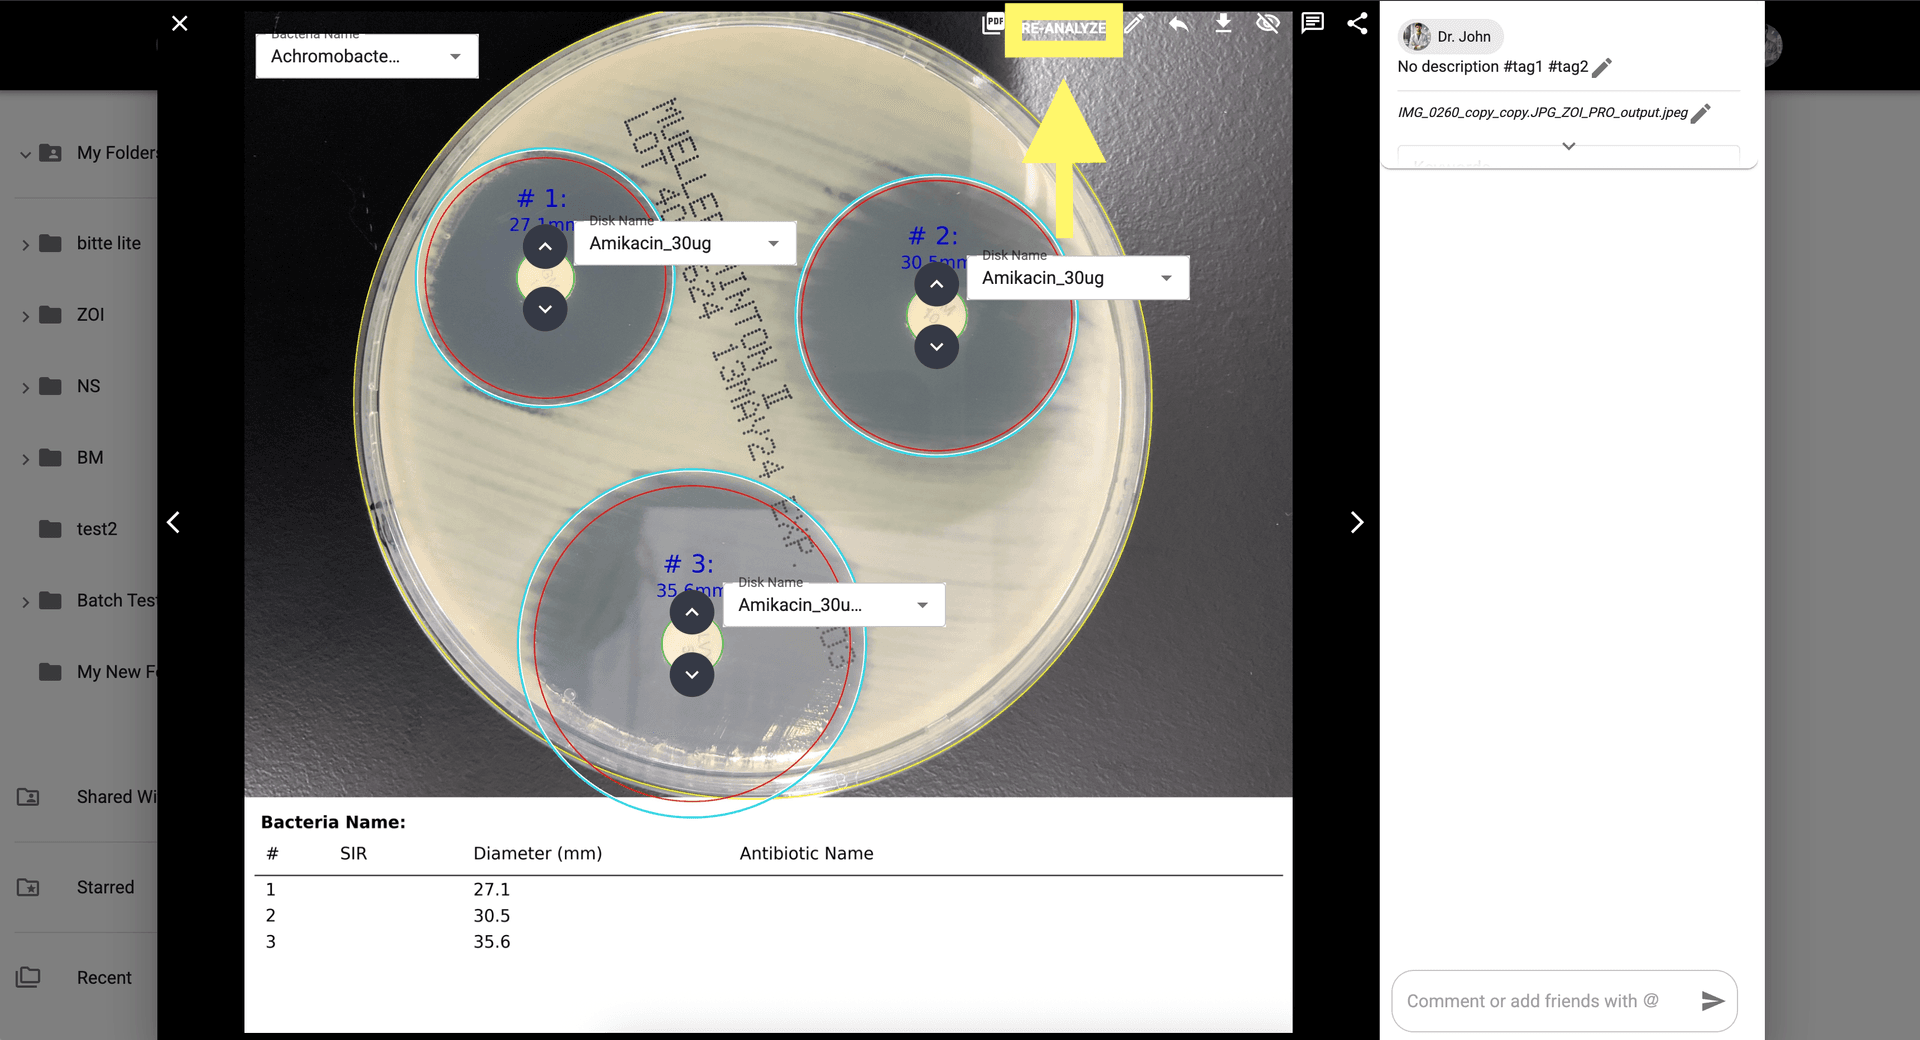Close the image viewer with the X

click(x=180, y=23)
